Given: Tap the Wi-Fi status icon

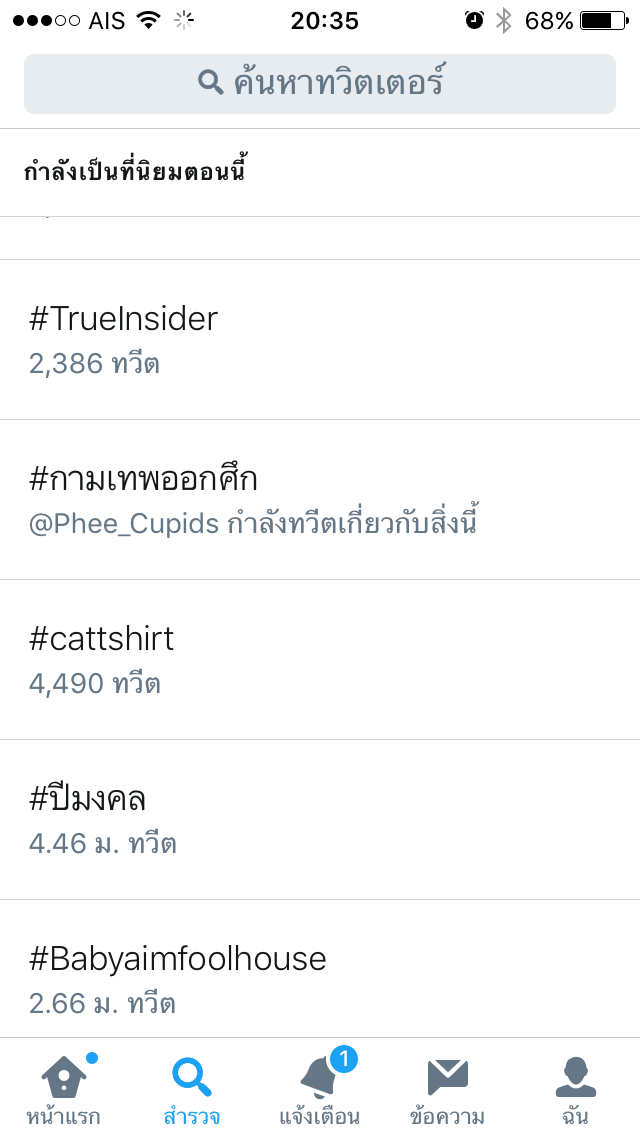Looking at the screenshot, I should click(x=149, y=20).
